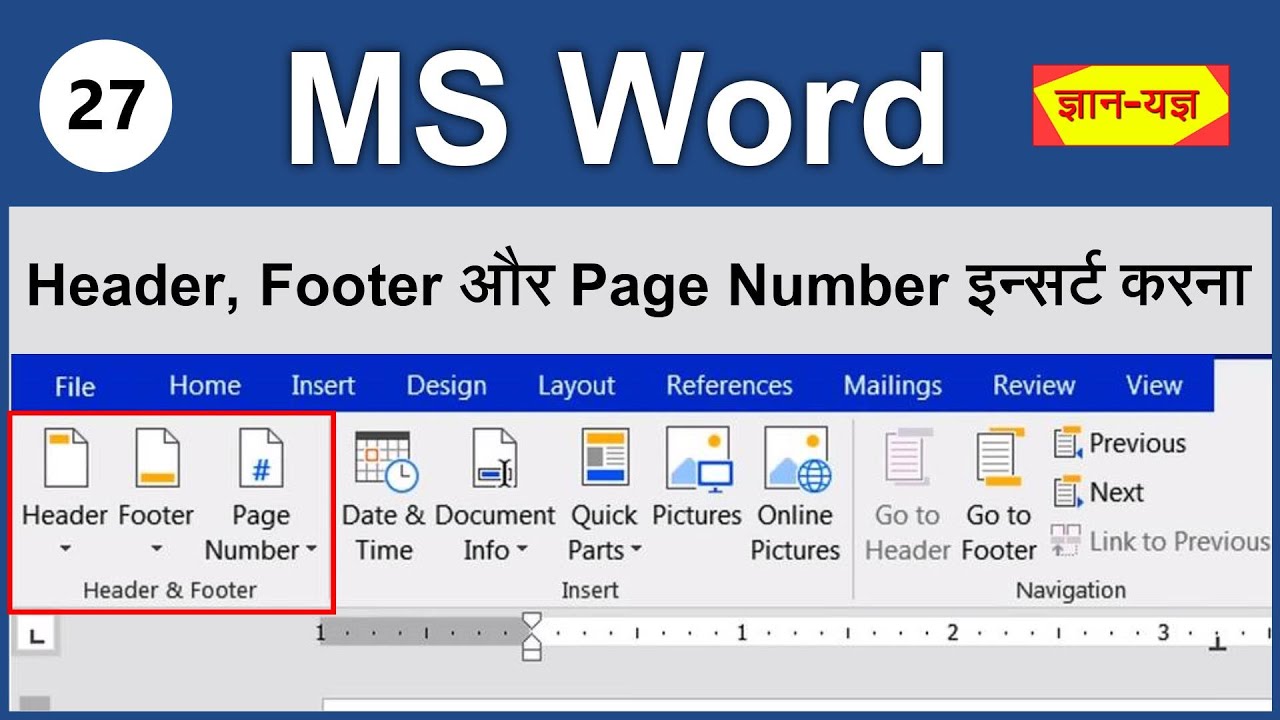Click the Page Number icon
1280x720 pixels.
(261, 457)
